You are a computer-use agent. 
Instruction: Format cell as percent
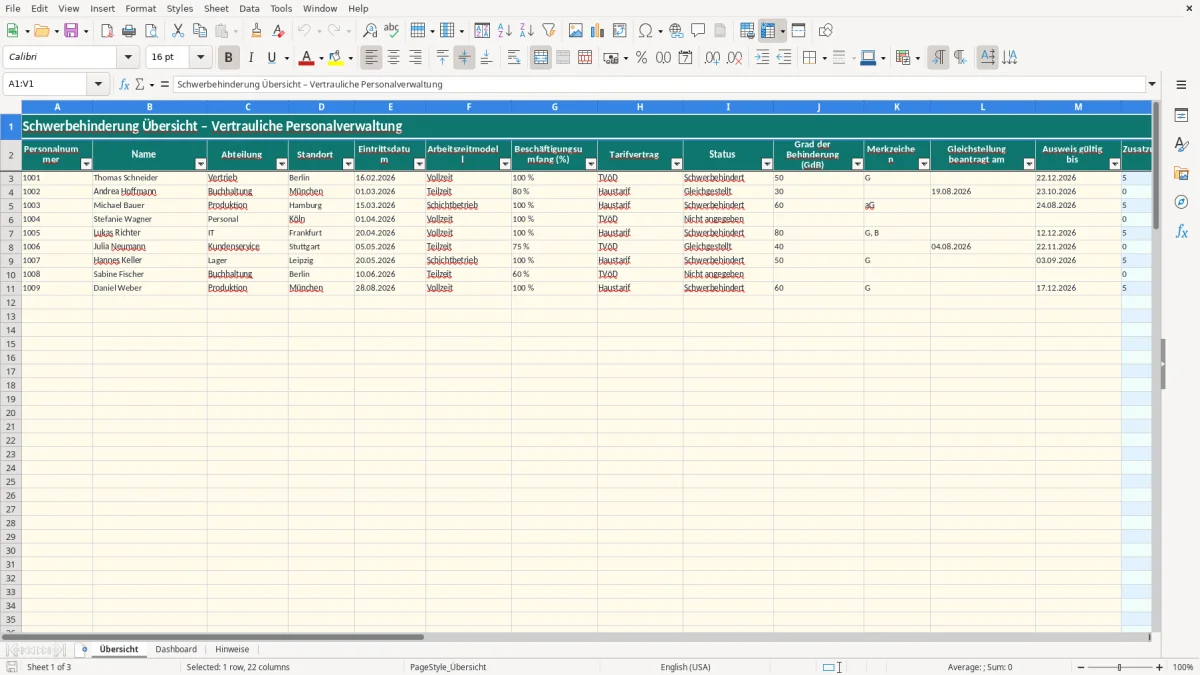641,58
